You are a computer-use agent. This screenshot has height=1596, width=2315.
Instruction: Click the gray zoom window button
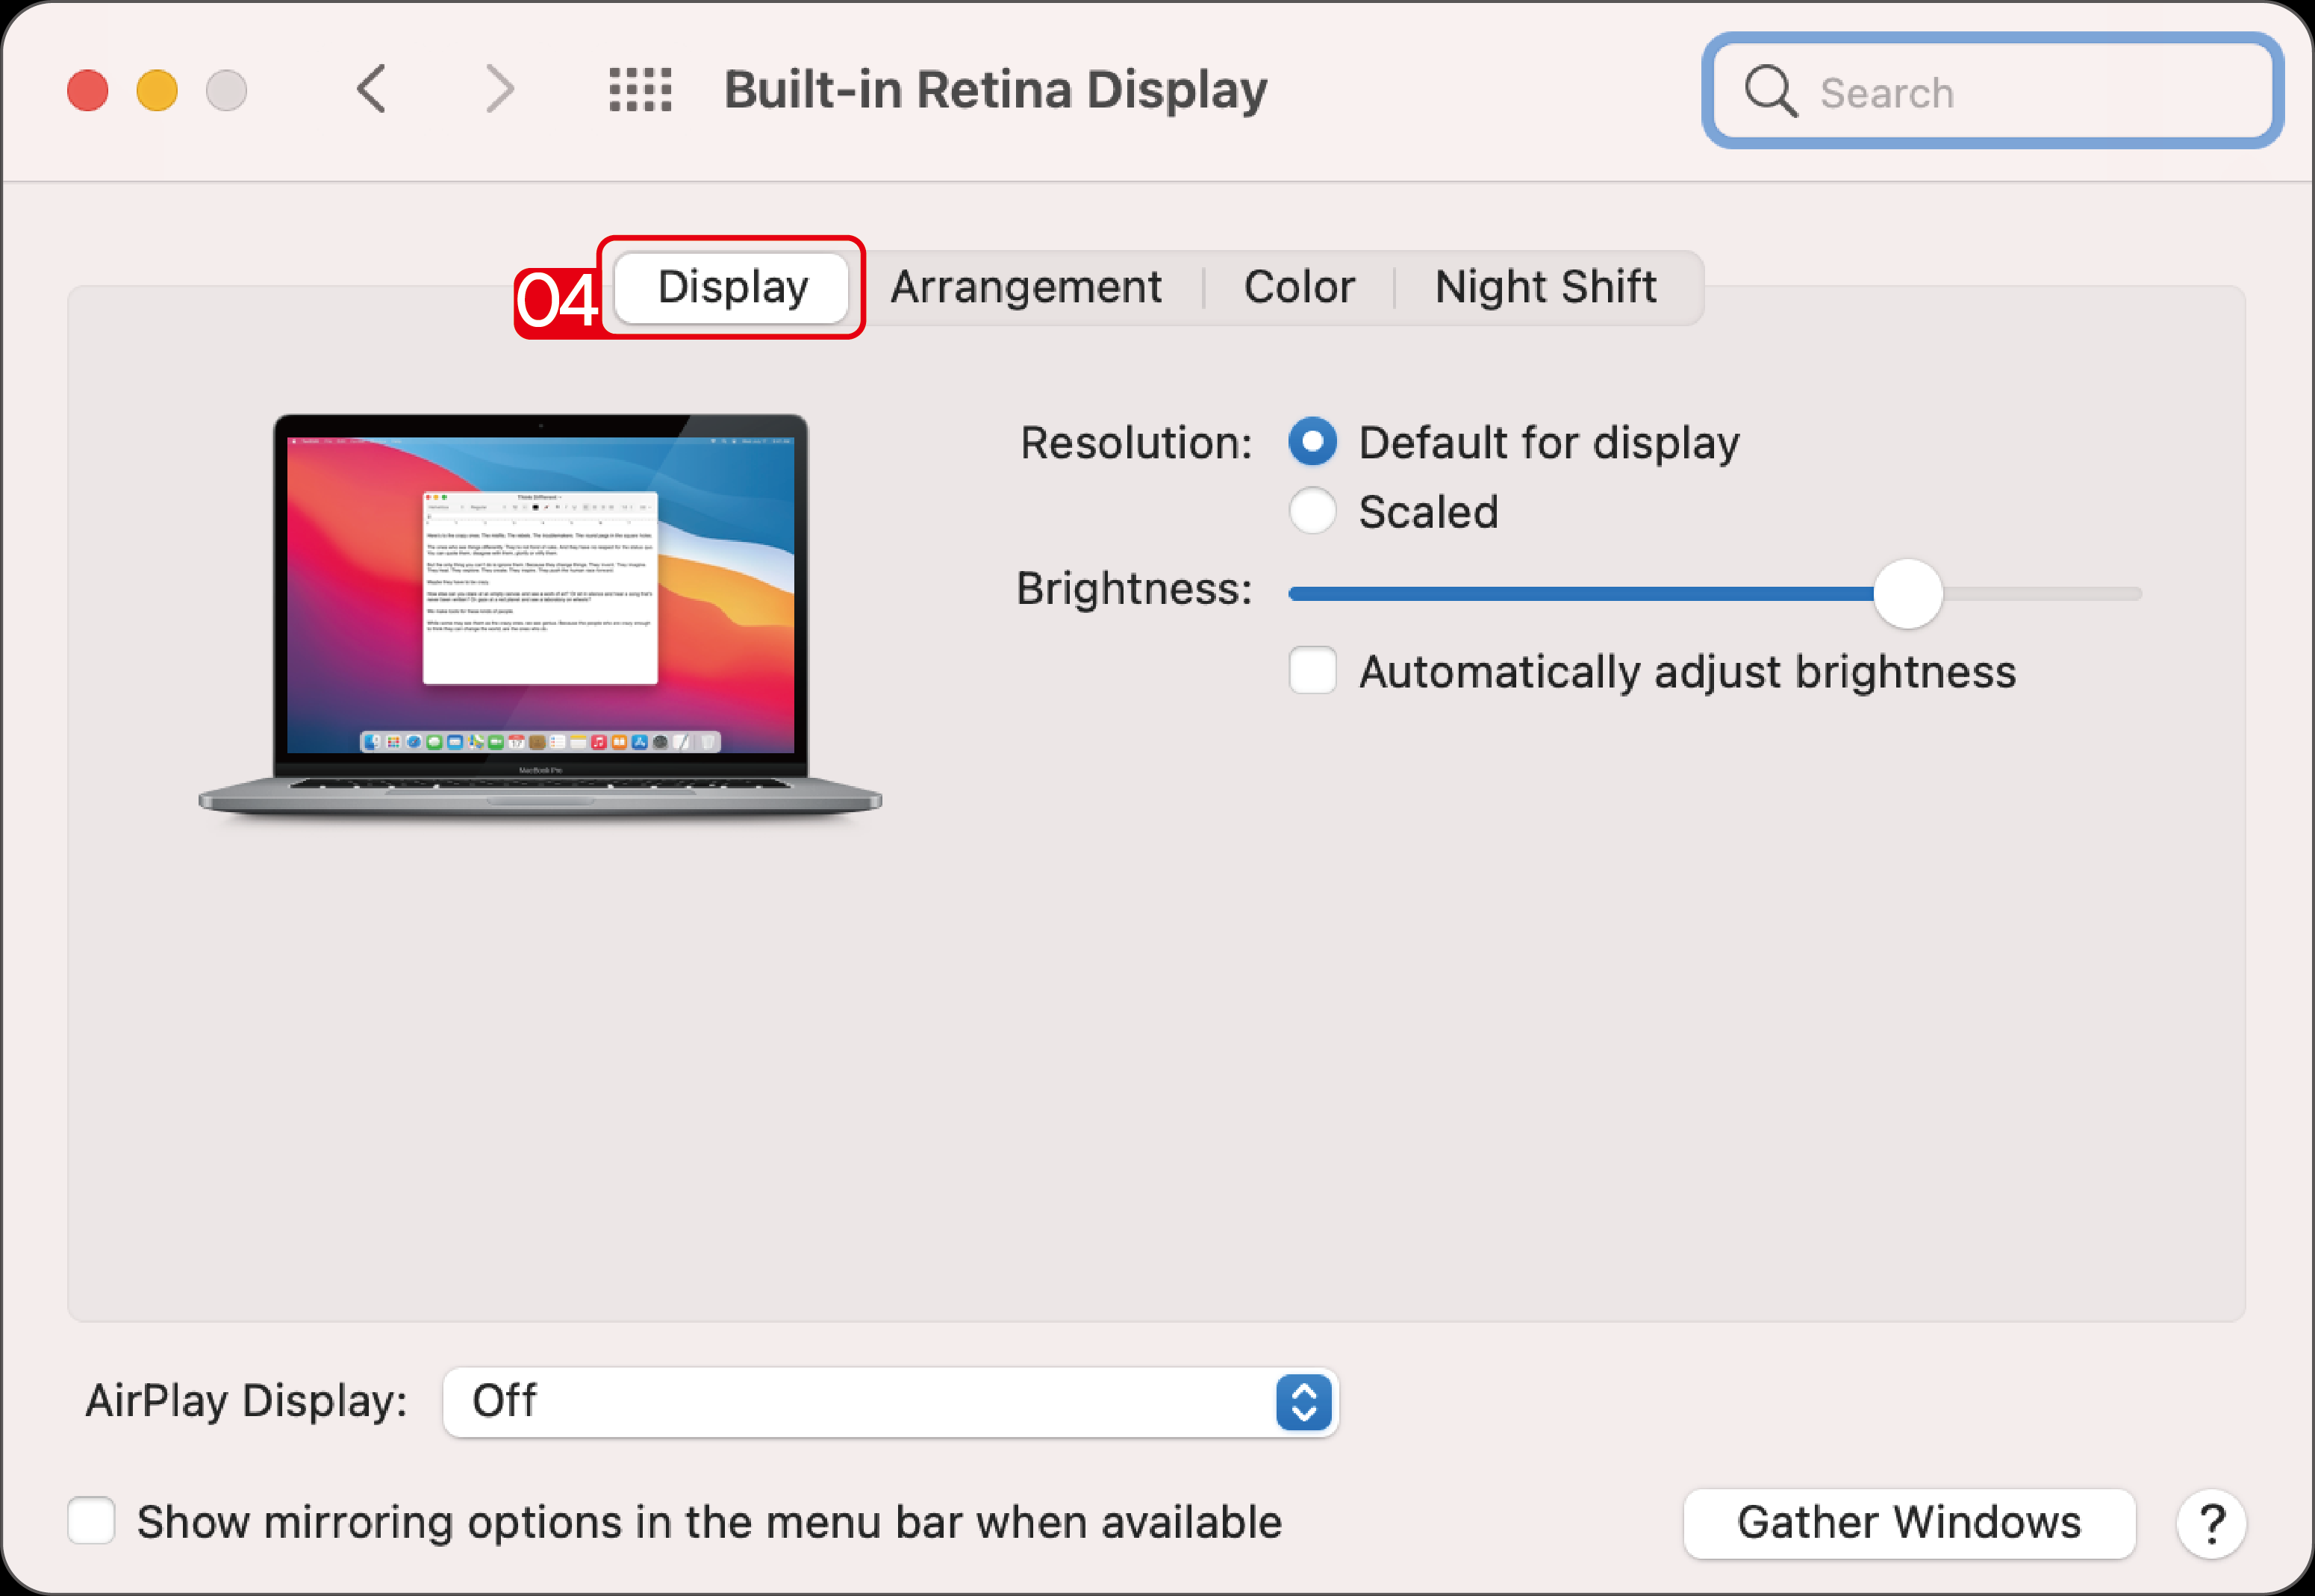coord(226,91)
